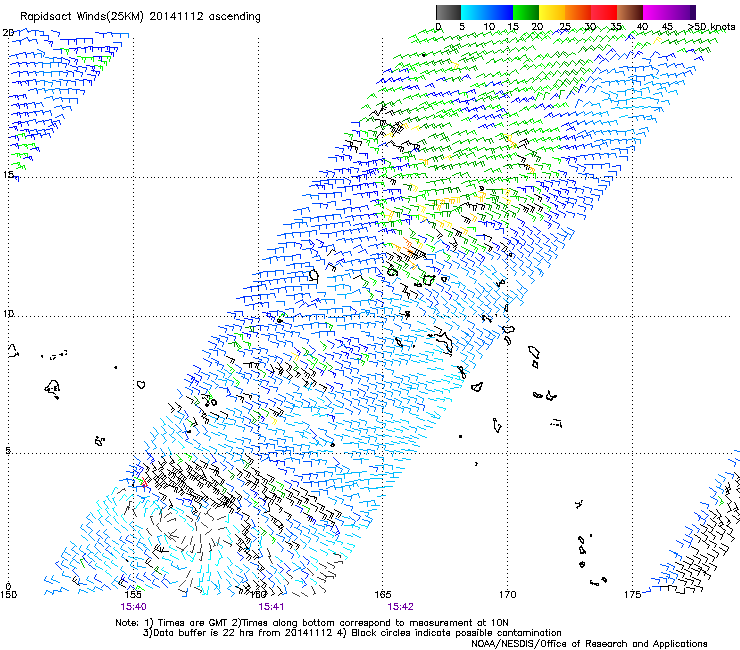
Task: Click the orange 25-30 knots color band
Action: click(578, 12)
